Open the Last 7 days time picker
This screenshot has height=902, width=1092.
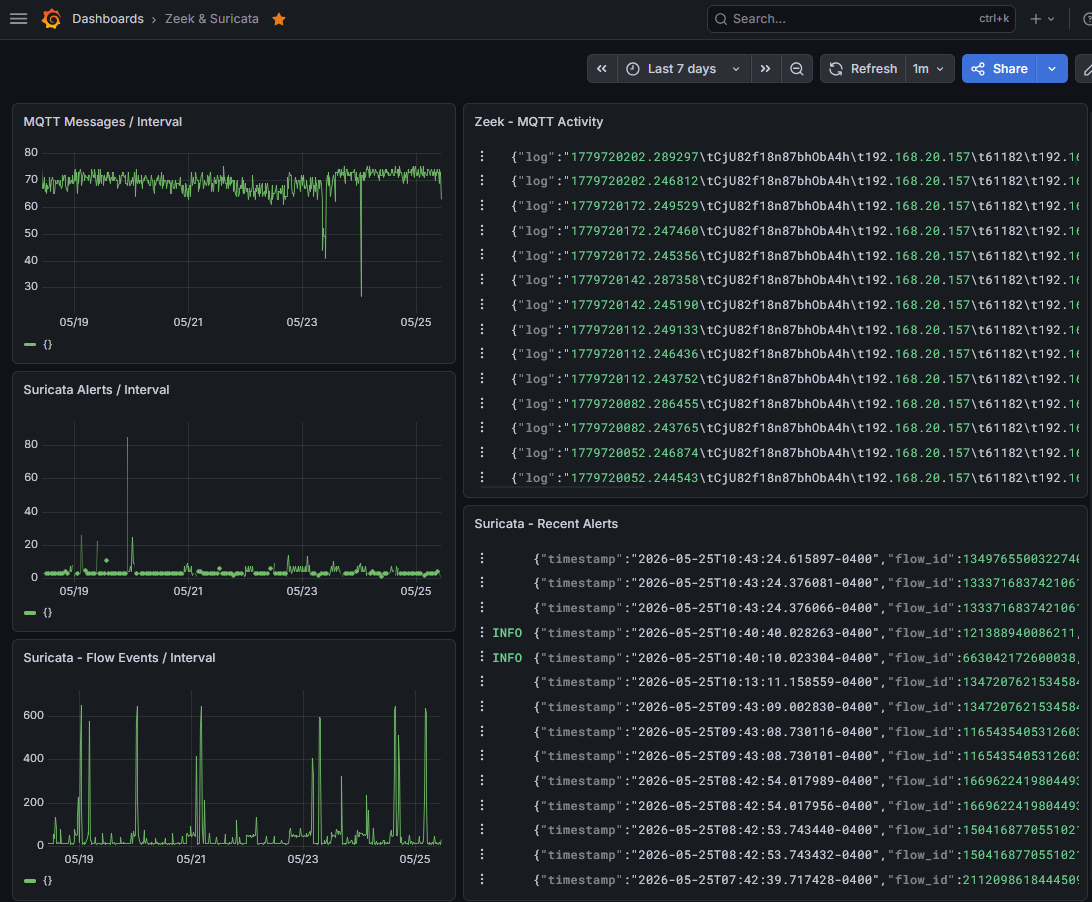pos(684,68)
